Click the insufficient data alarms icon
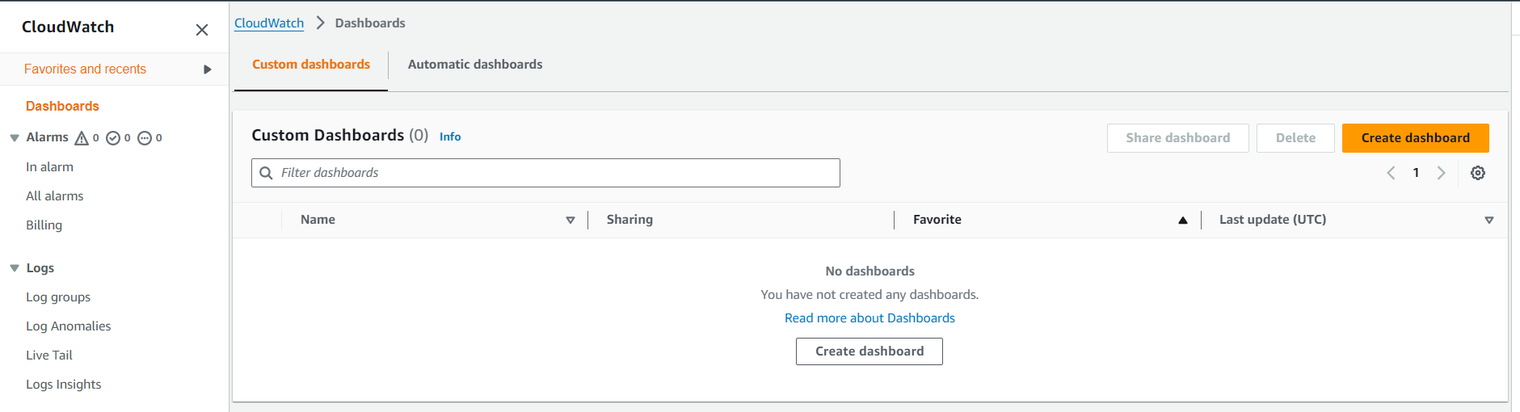Viewport: 1520px width, 412px height. tap(144, 138)
